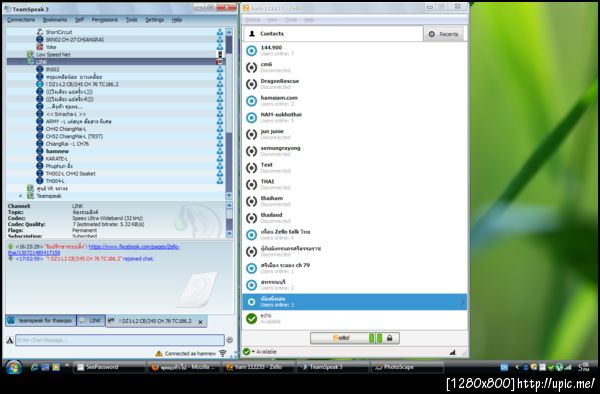600x394 pixels.
Task: Select the jun junie contact in Zello
Action: [x=355, y=134]
